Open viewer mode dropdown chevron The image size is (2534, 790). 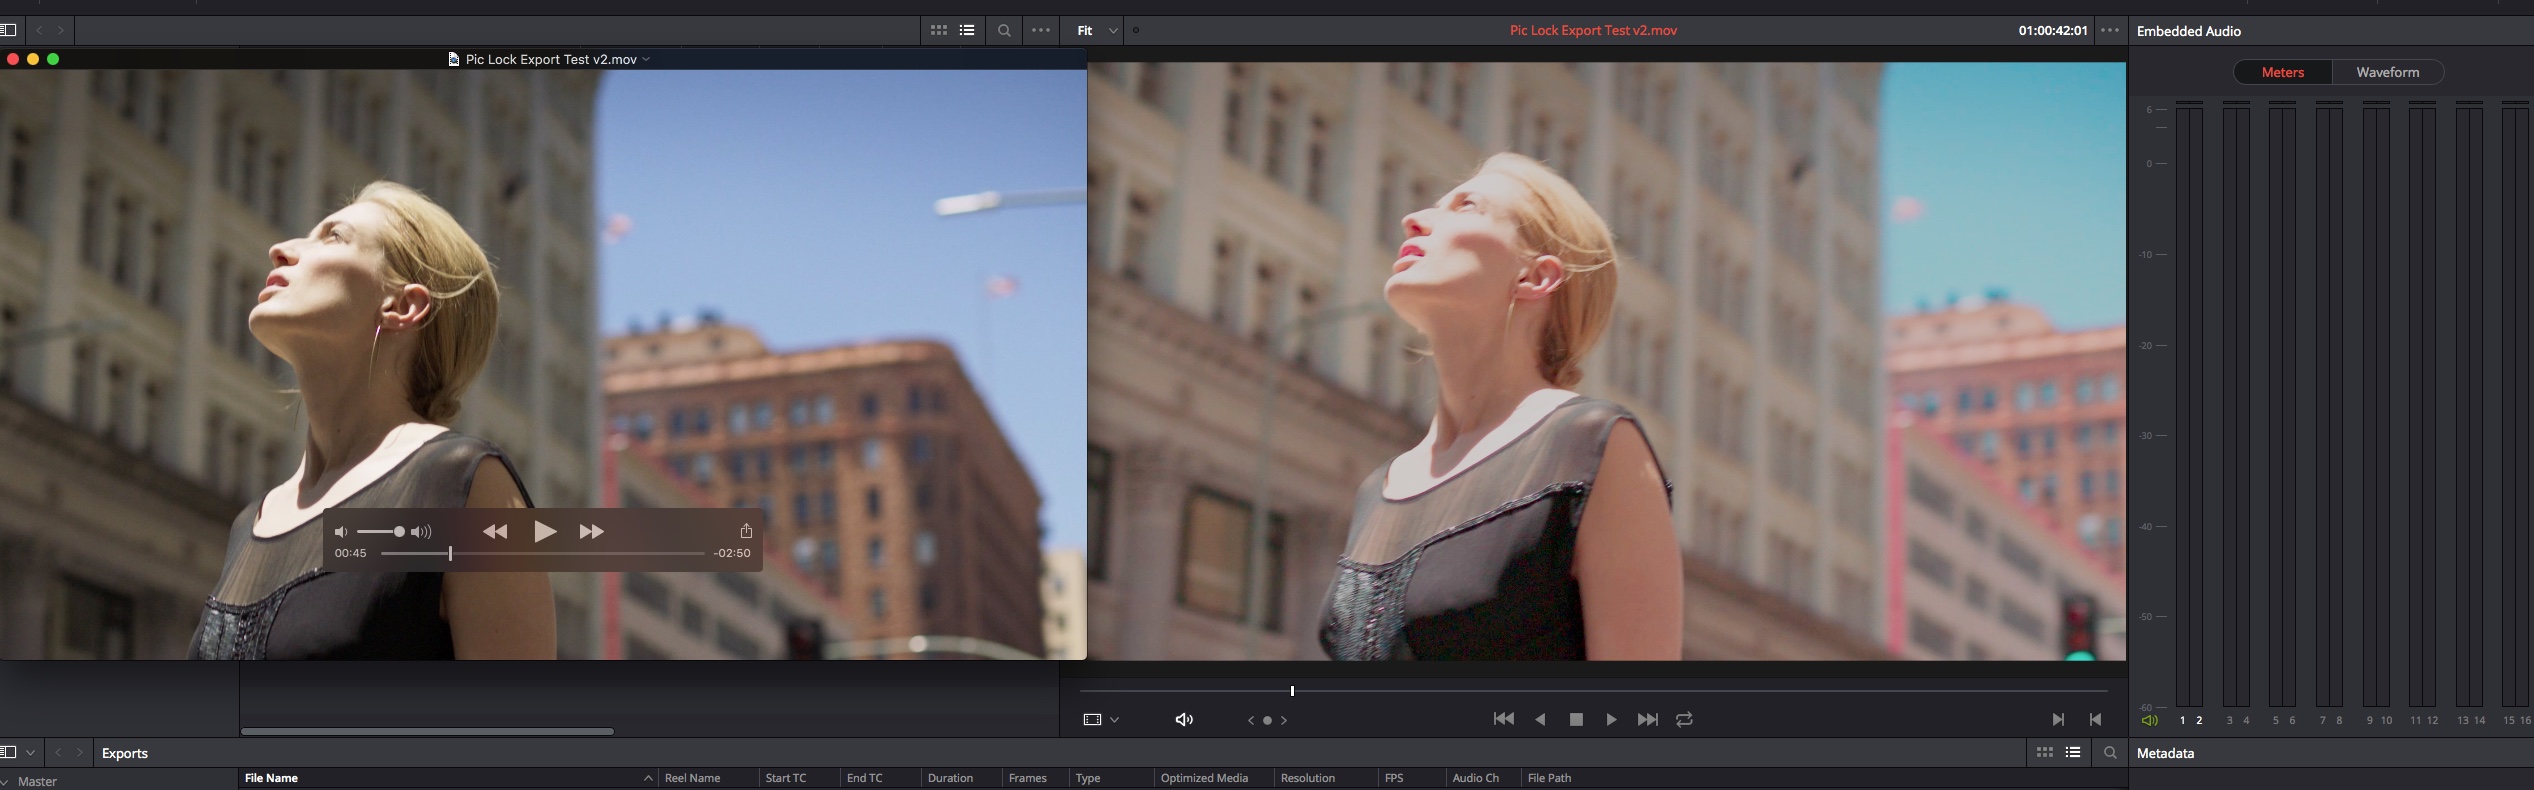1114,720
